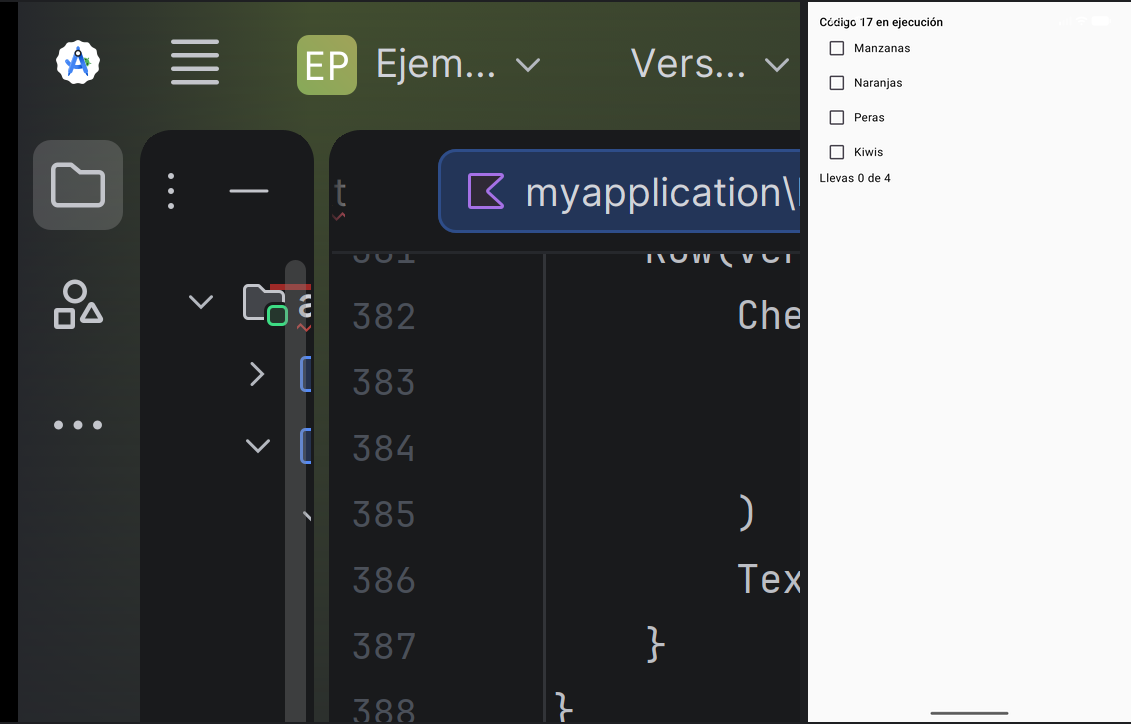Show more tool windows ellipsis
Image resolution: width=1131 pixels, height=724 pixels.
(x=78, y=425)
